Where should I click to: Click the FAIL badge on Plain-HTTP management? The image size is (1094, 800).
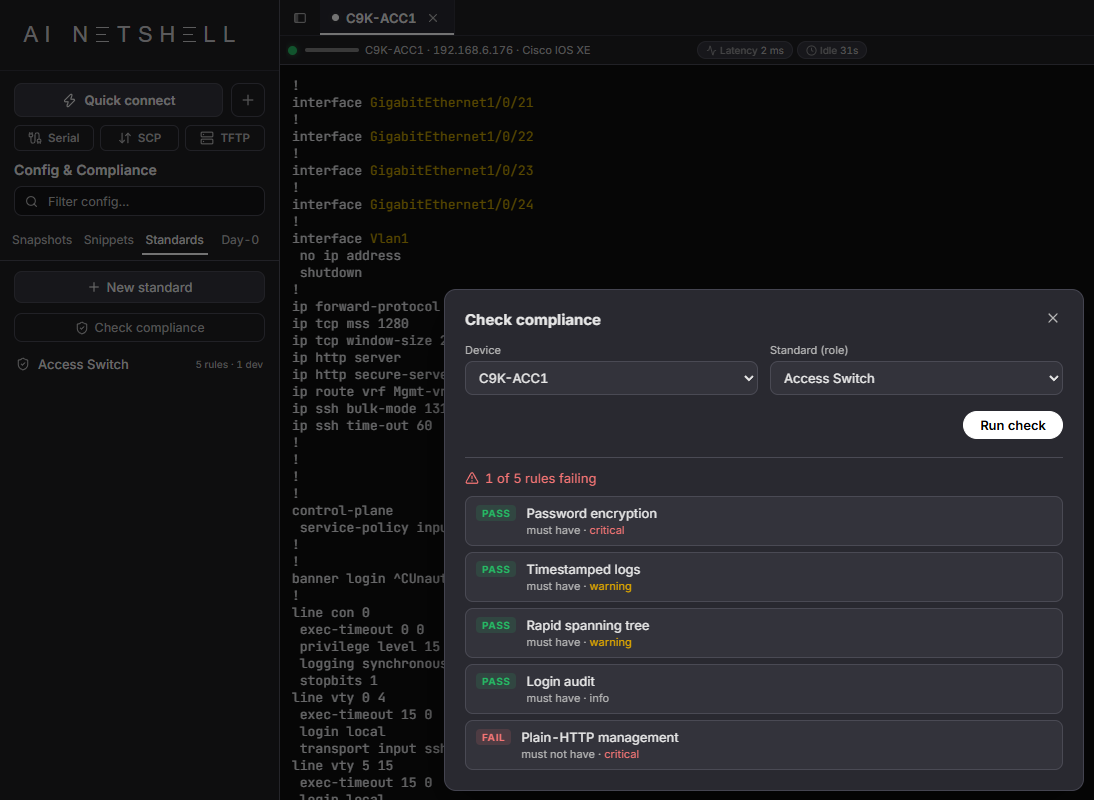click(x=493, y=737)
